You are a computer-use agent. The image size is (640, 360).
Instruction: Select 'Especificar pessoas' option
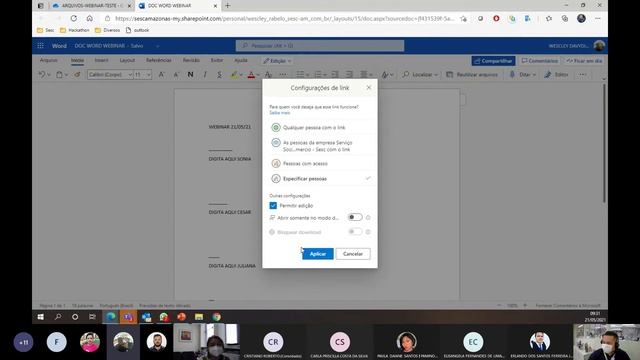point(320,178)
